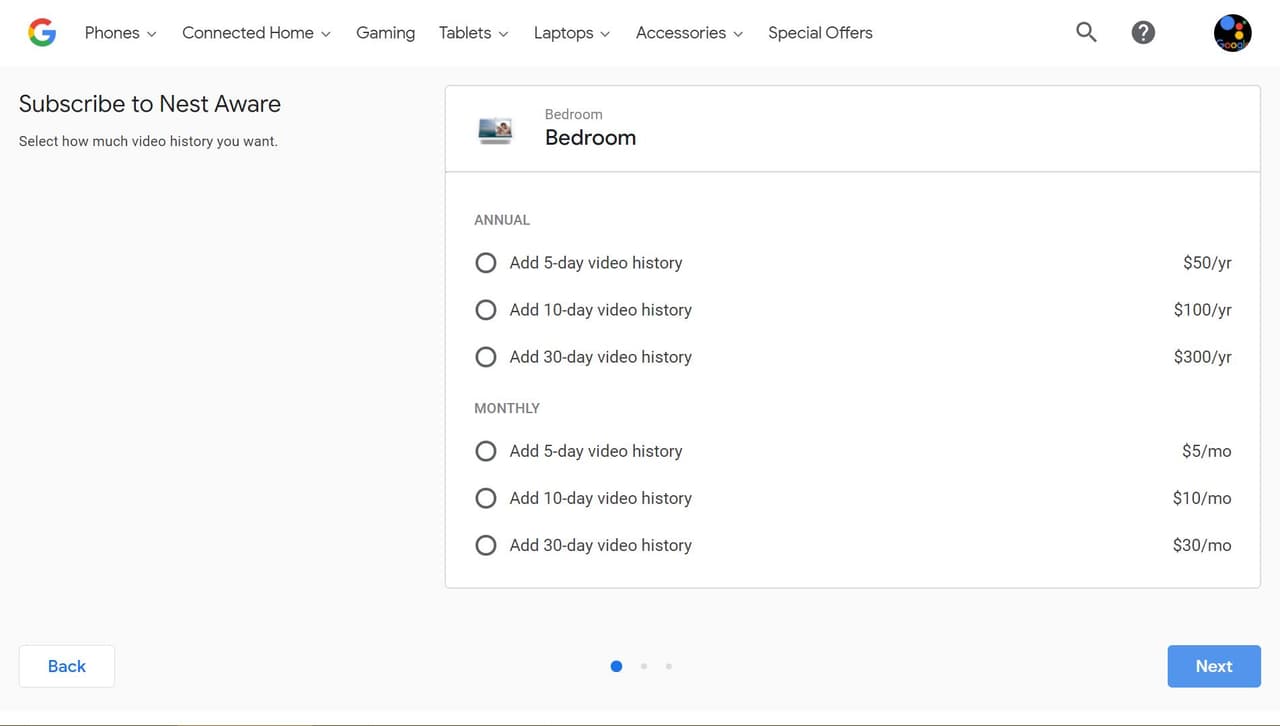Viewport: 1280px width, 726px height.
Task: Expand the Connected Home dropdown
Action: (256, 33)
